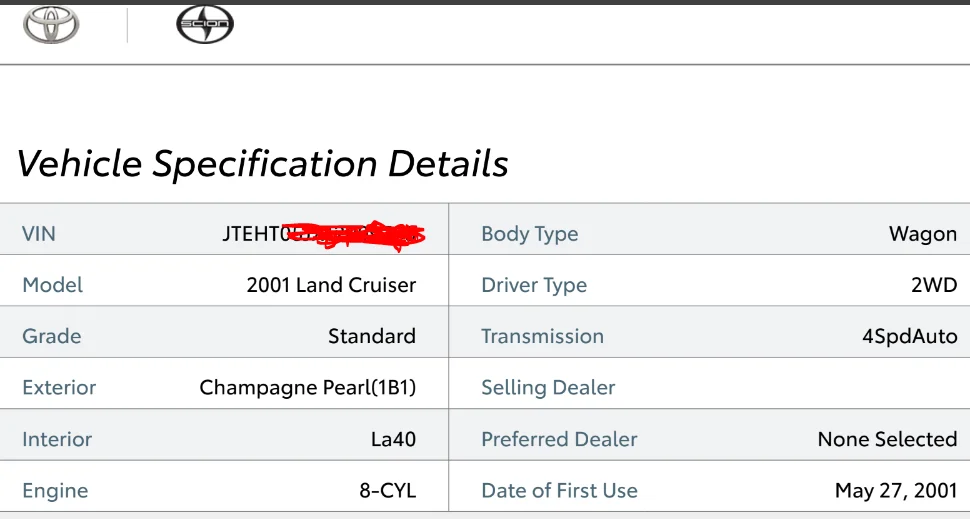Select the Vehicle Specification Details heading
This screenshot has height=519, width=970.
click(262, 164)
